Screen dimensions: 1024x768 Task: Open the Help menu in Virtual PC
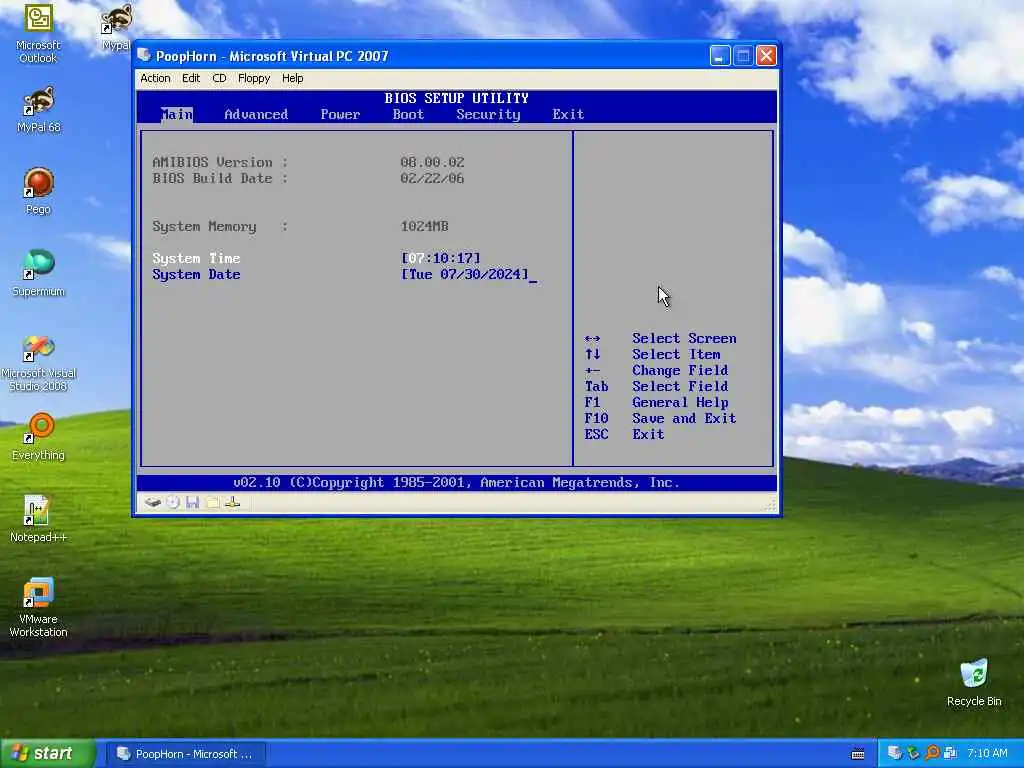pos(292,78)
